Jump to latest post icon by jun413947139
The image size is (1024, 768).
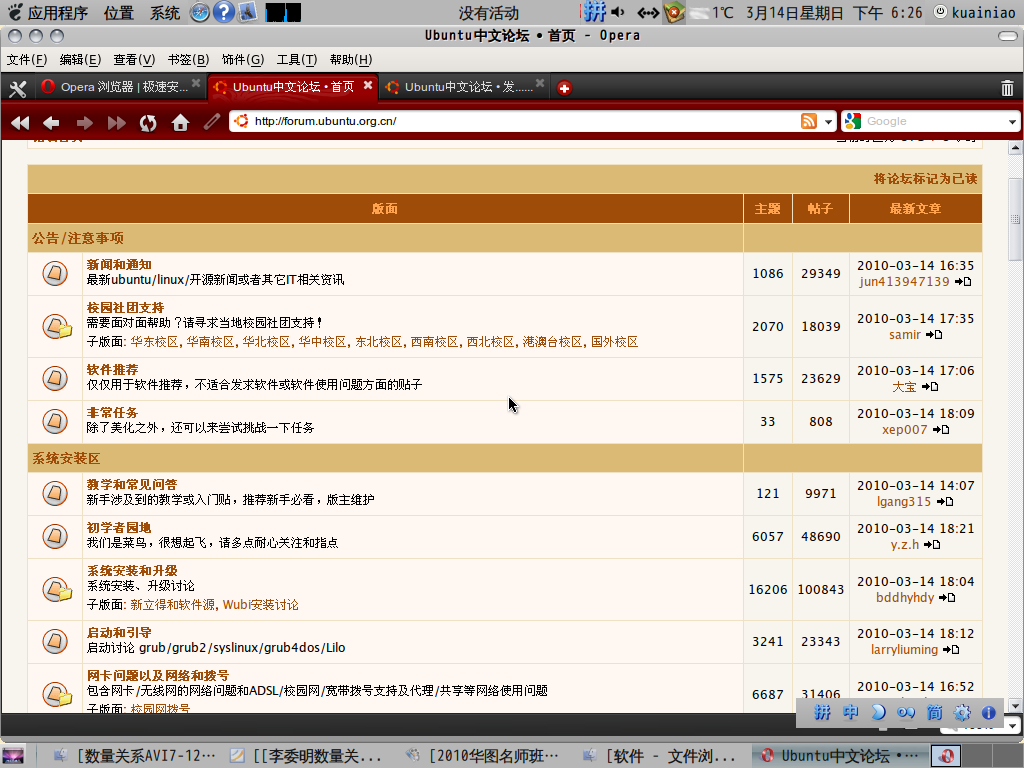coord(963,281)
